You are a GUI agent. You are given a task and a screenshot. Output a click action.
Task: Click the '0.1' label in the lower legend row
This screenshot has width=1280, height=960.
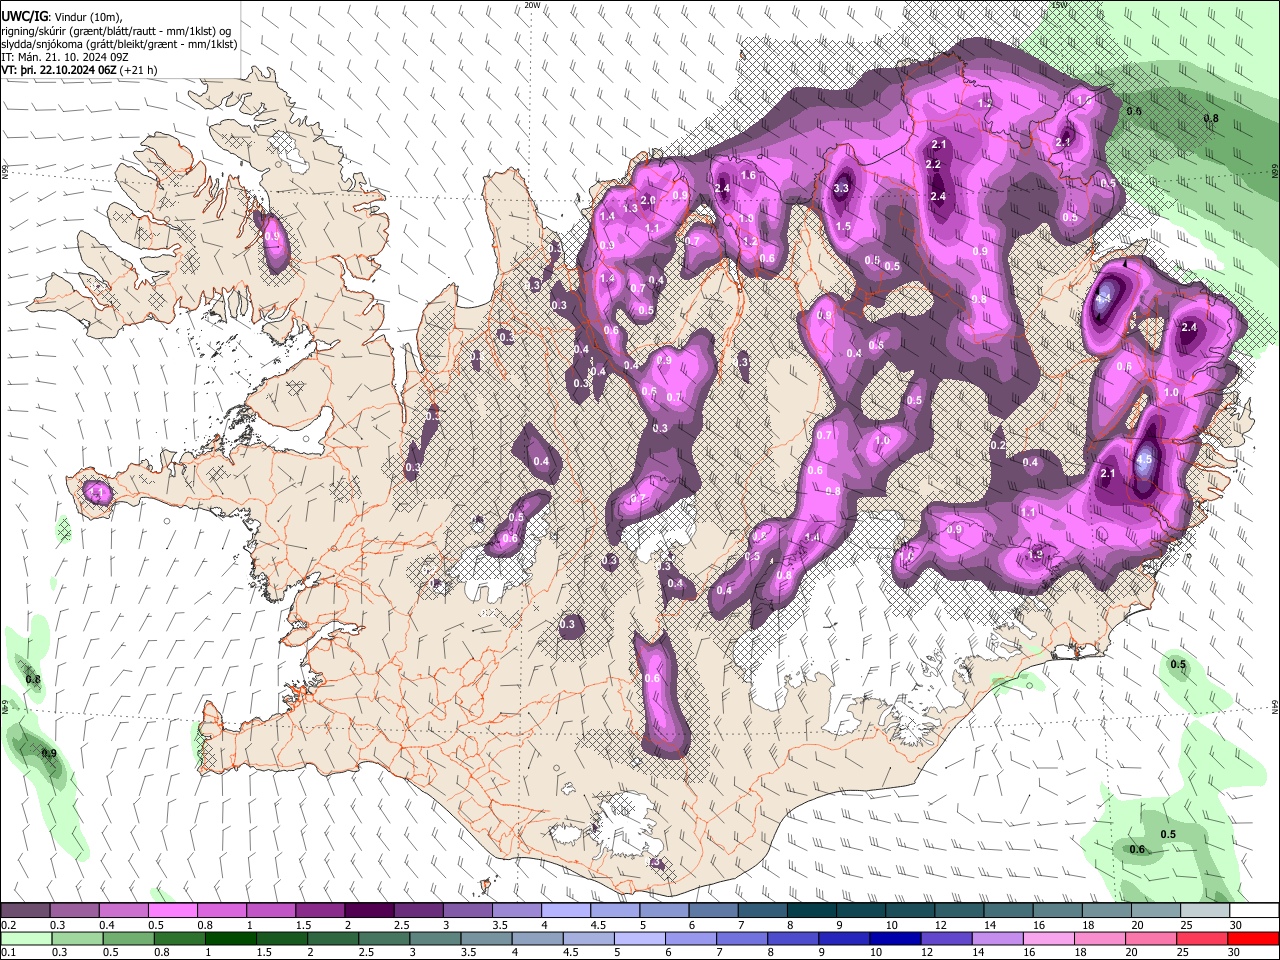[x=9, y=951]
